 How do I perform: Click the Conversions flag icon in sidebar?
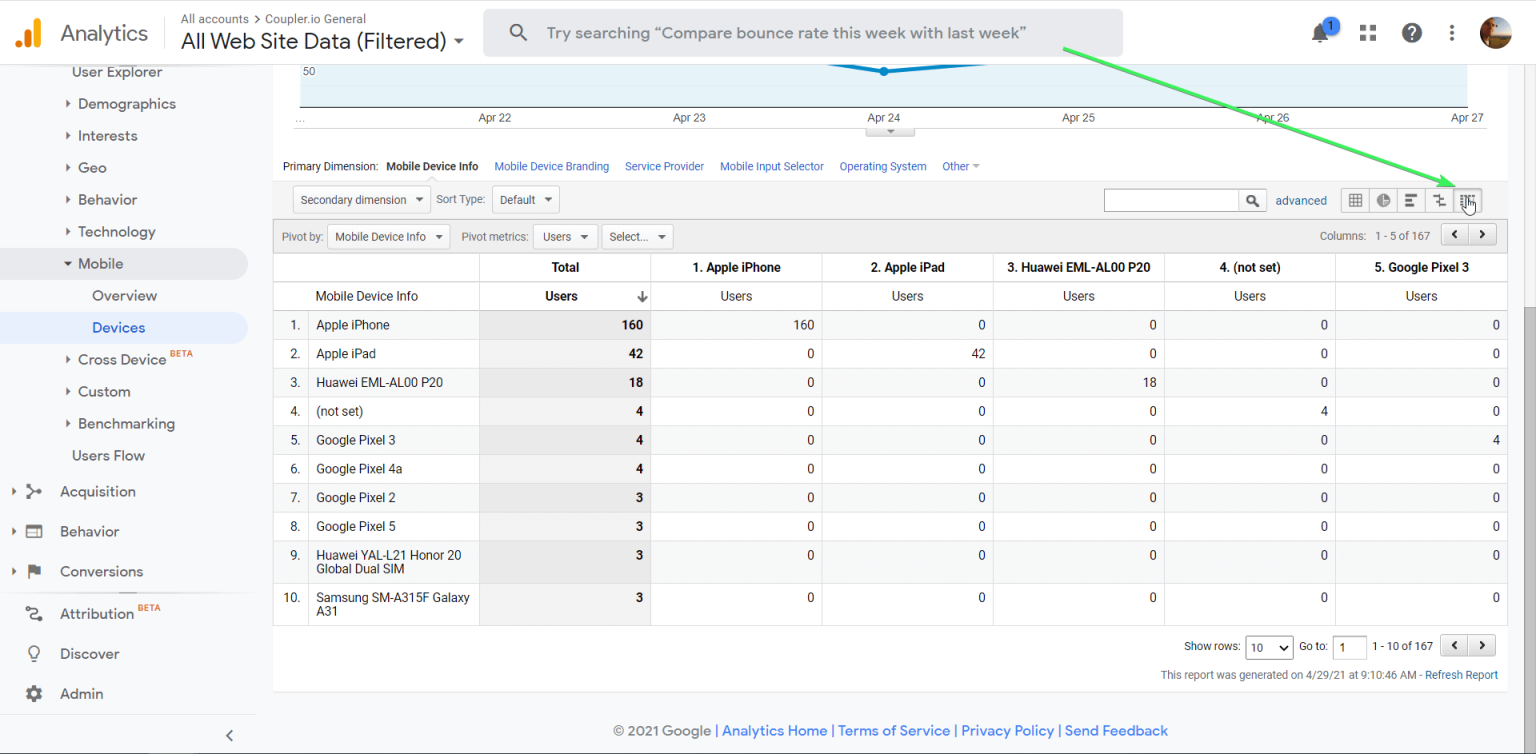click(34, 571)
